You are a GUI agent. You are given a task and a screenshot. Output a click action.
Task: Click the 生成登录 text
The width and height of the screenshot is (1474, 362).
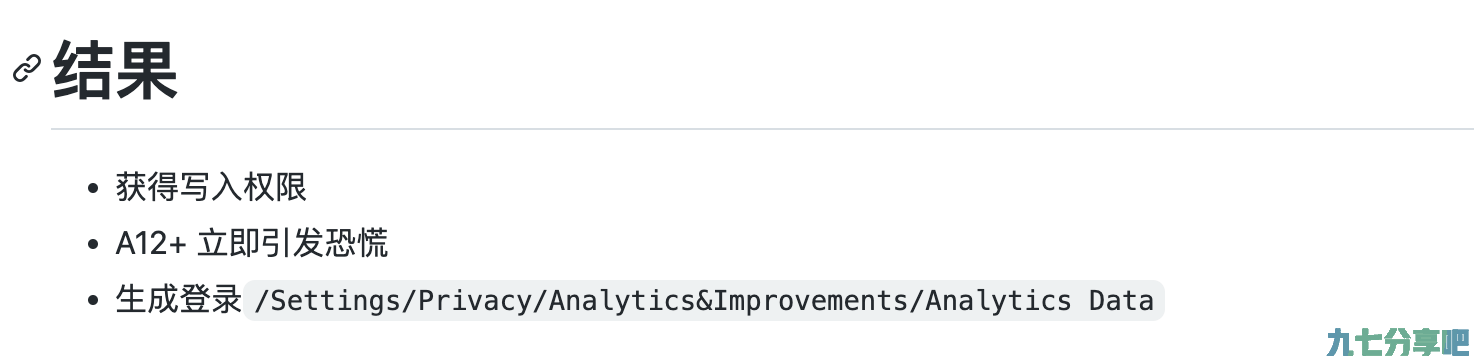(179, 299)
